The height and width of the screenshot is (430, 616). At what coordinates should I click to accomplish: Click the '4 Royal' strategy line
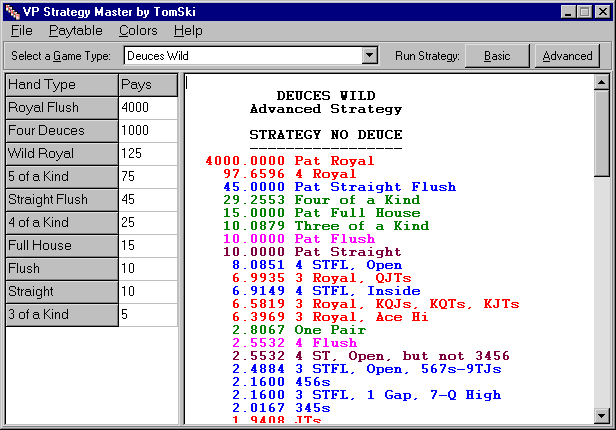[x=290, y=174]
